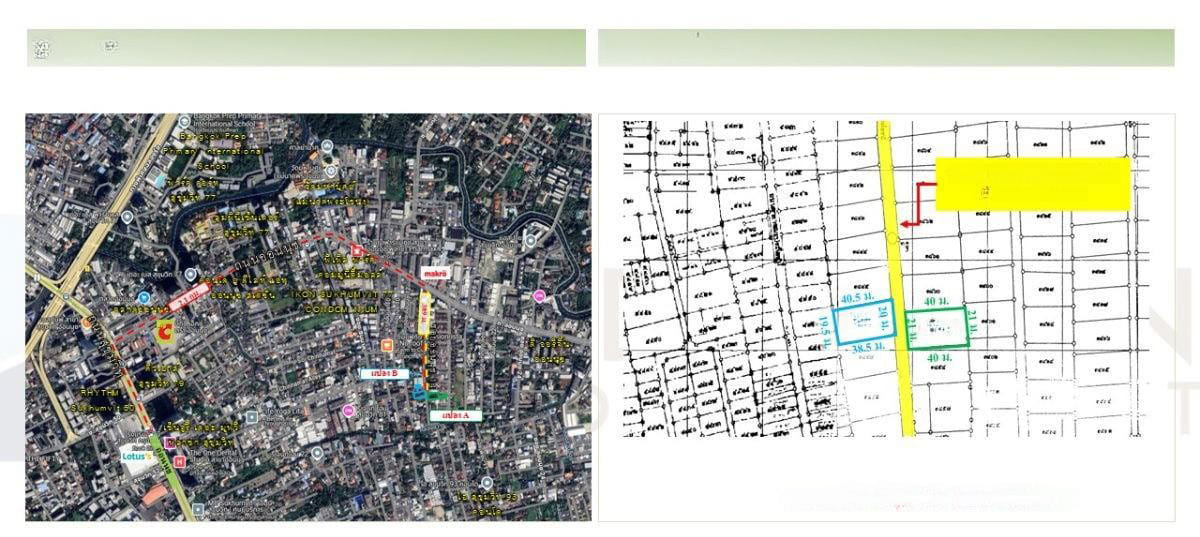The height and width of the screenshot is (537, 1200).
Task: Click the pink H hospital marker
Action: pyautogui.click(x=179, y=461)
